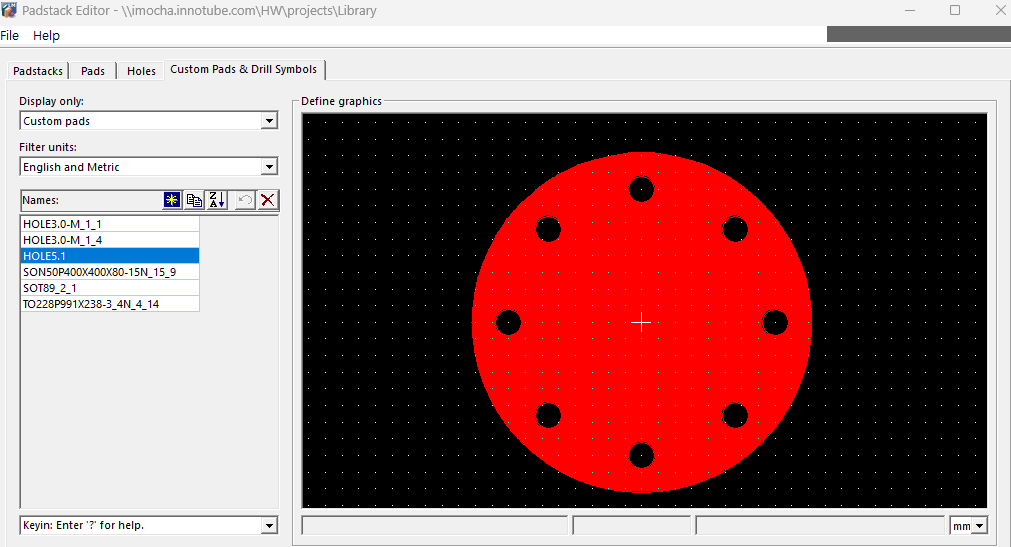Screen dimensions: 1011x547
Task: Click the Undo arrow icon
Action: [245, 200]
